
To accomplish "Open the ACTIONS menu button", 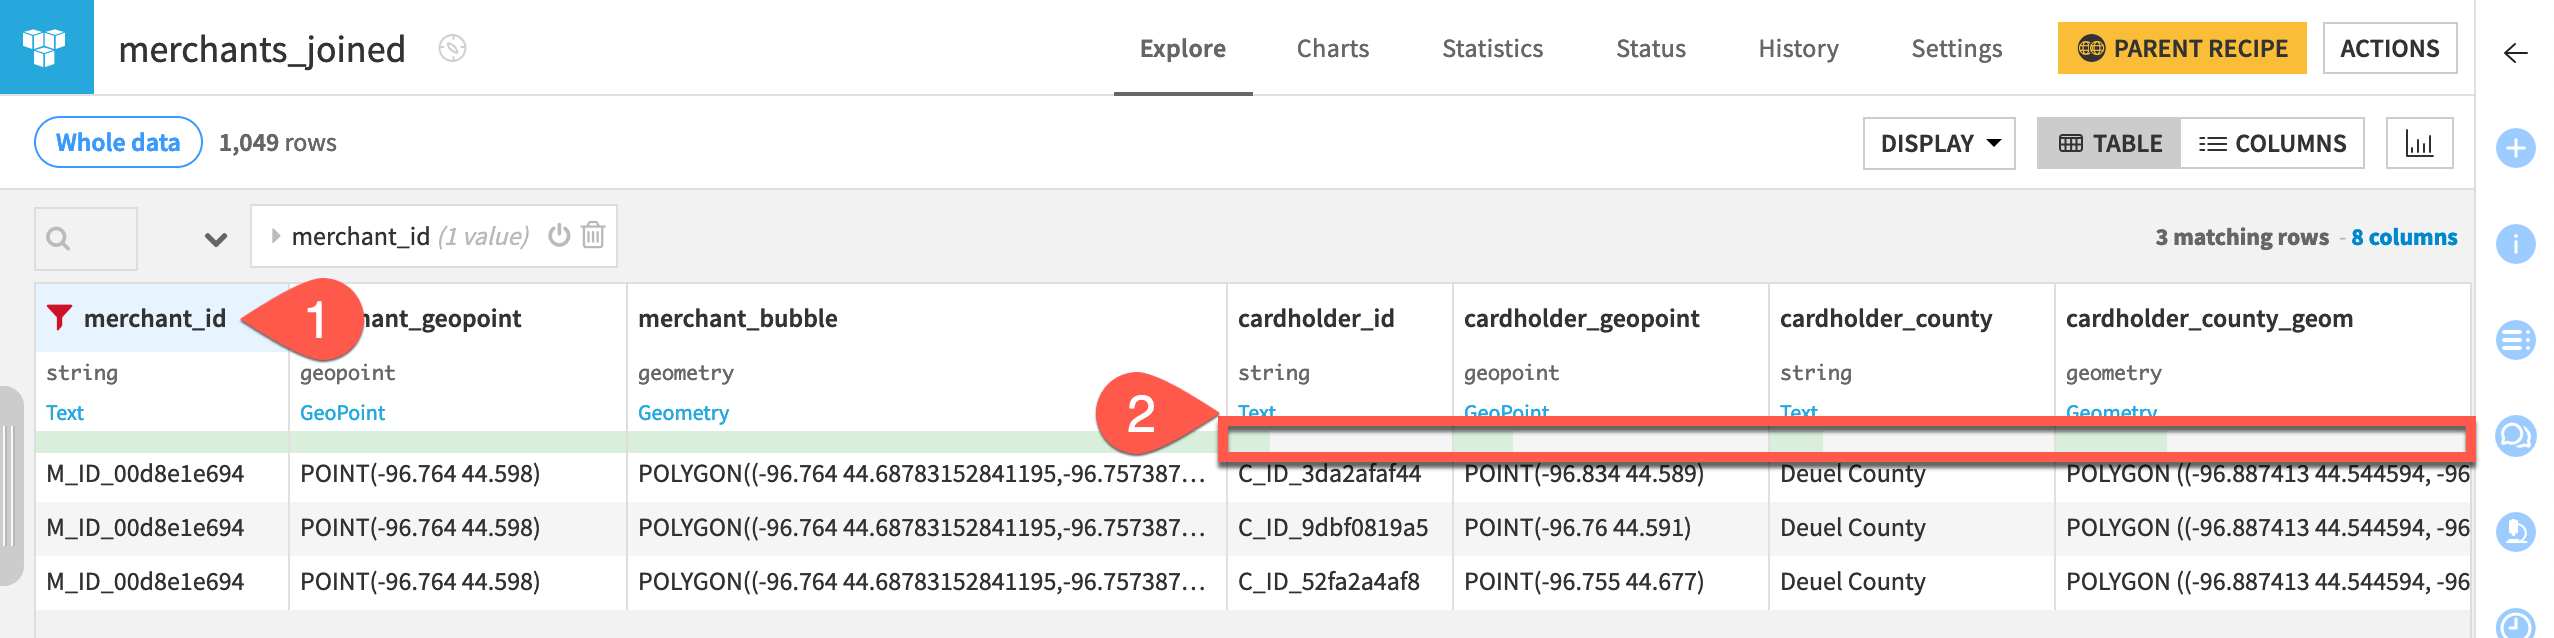I will [x=2389, y=48].
